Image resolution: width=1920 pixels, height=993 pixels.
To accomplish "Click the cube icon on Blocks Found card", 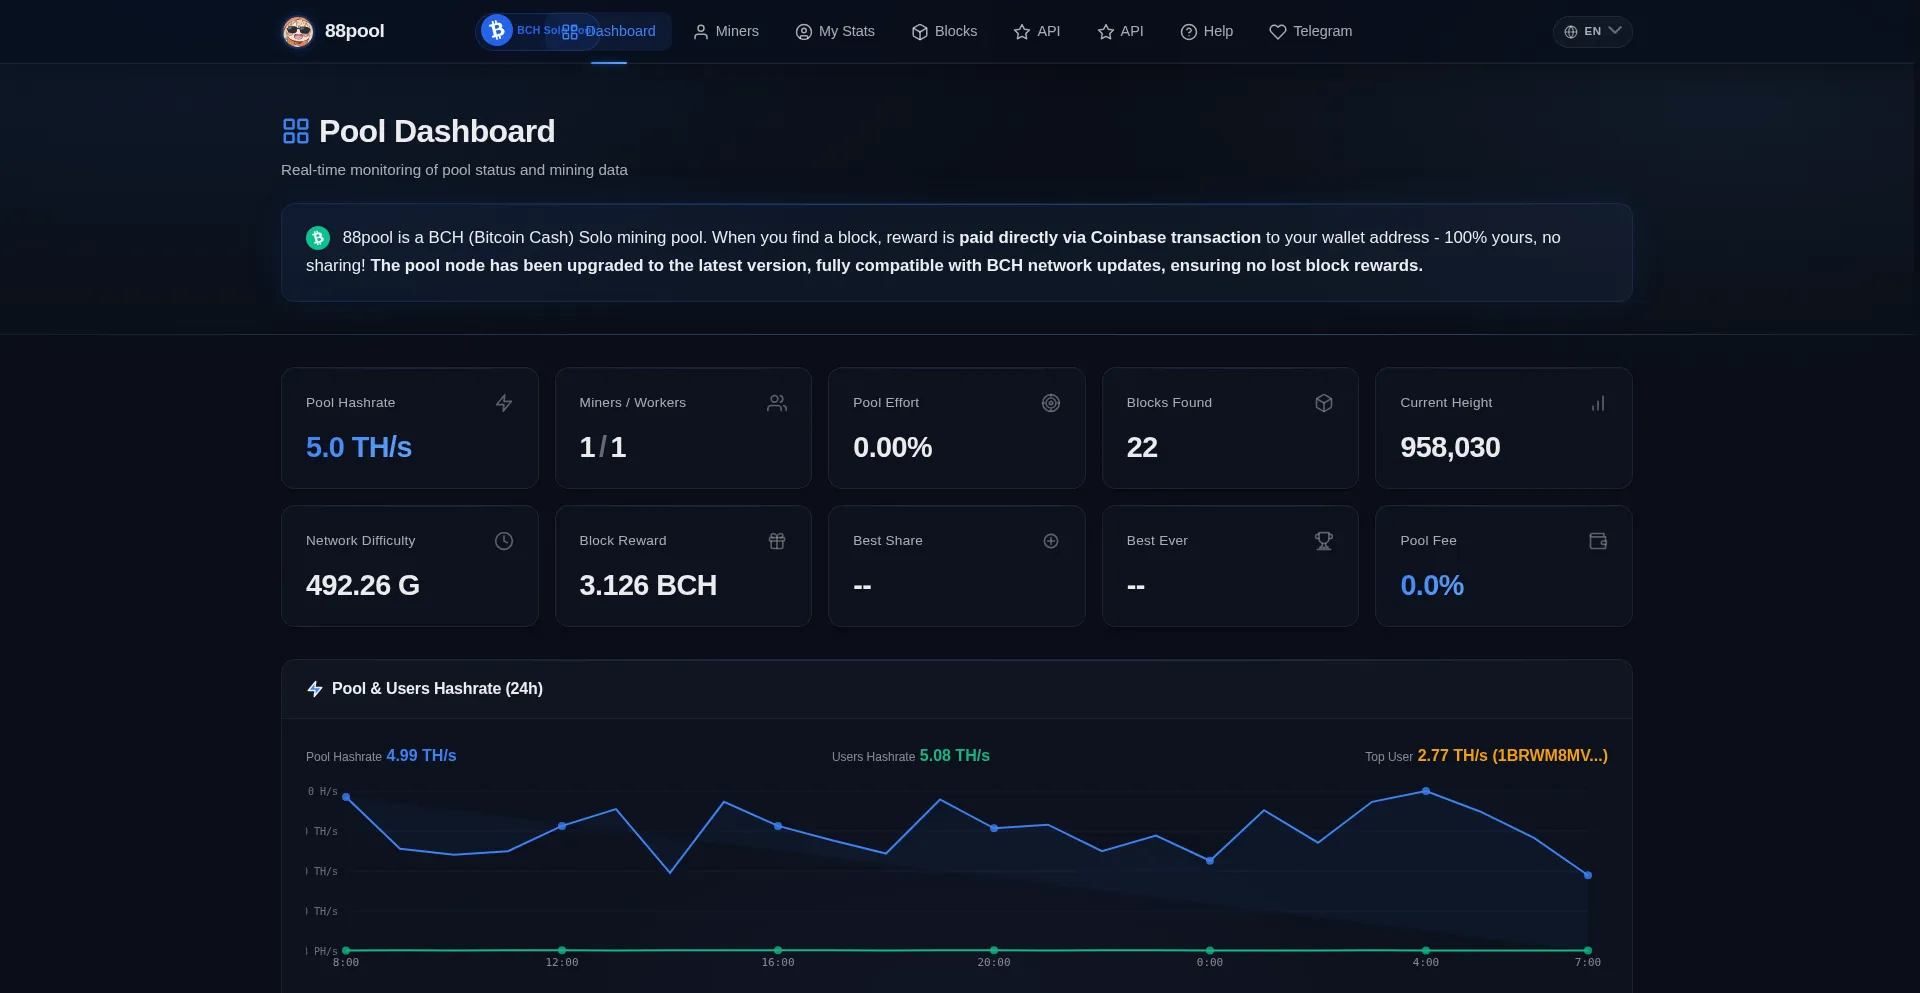I will point(1324,403).
